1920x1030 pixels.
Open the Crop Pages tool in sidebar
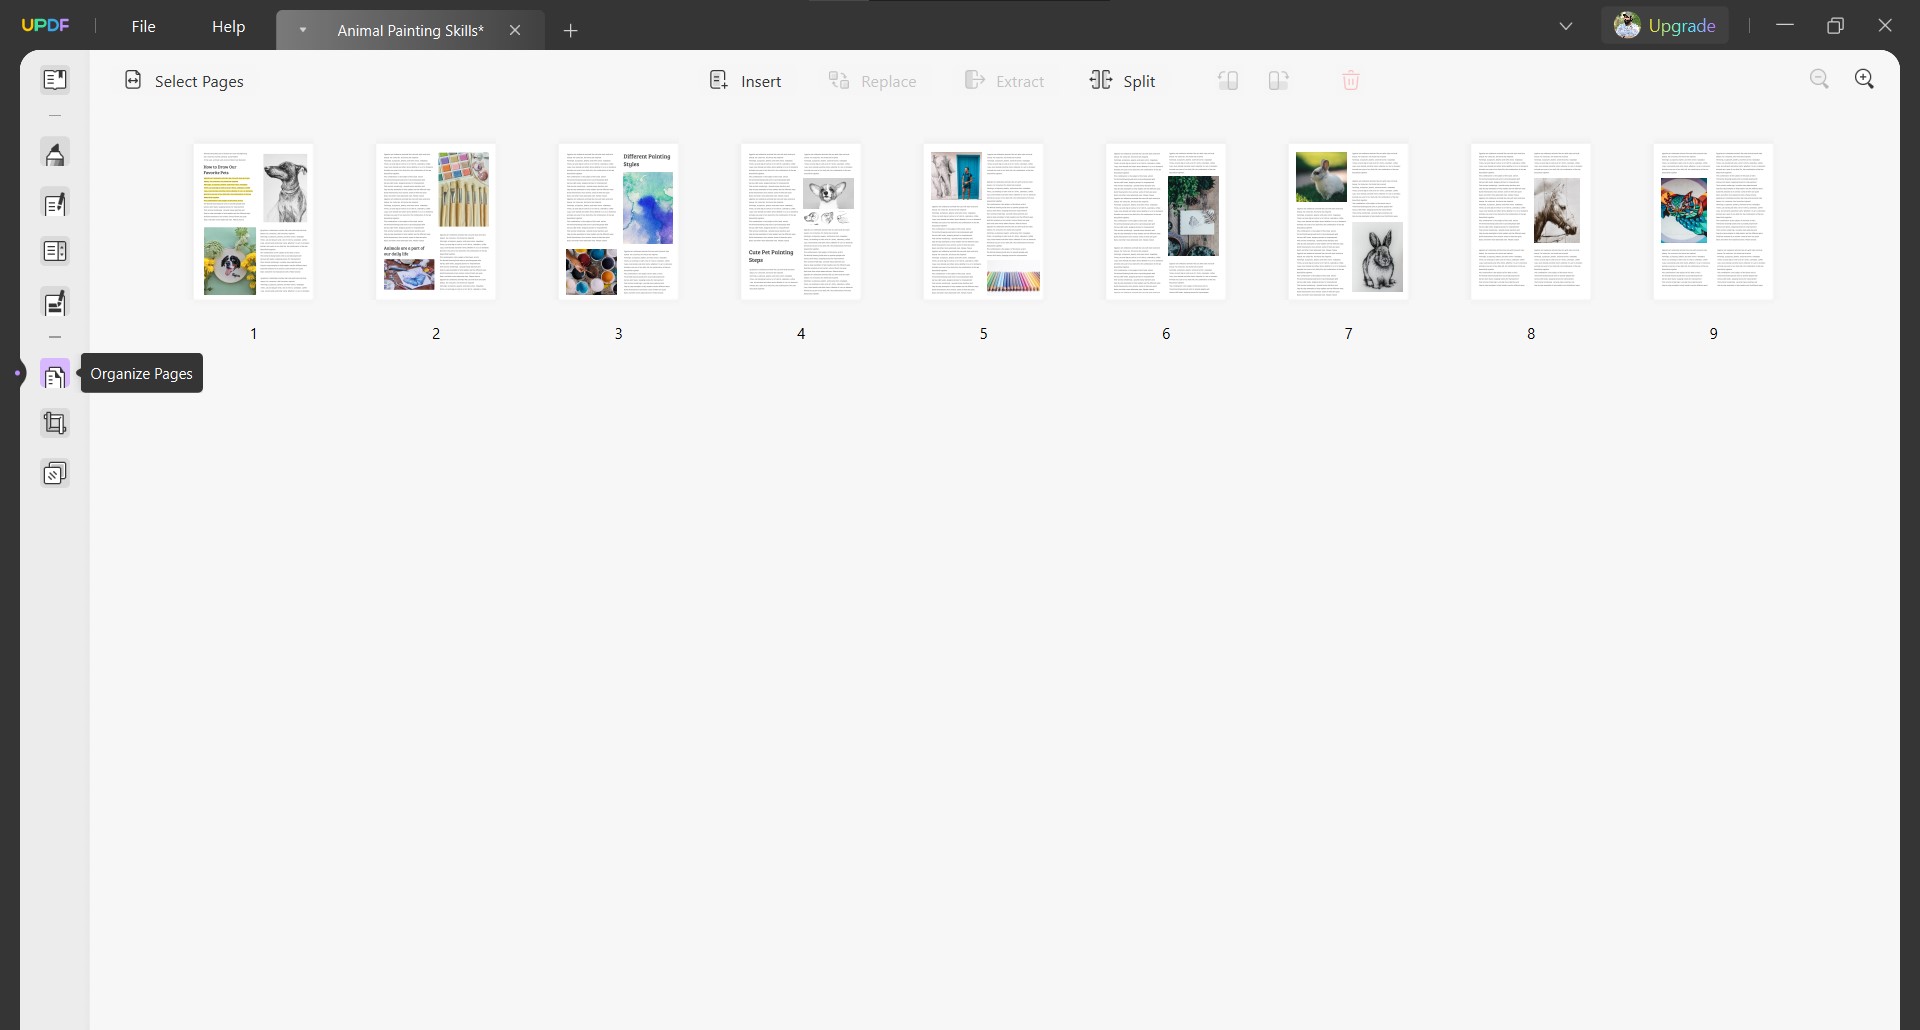point(55,423)
